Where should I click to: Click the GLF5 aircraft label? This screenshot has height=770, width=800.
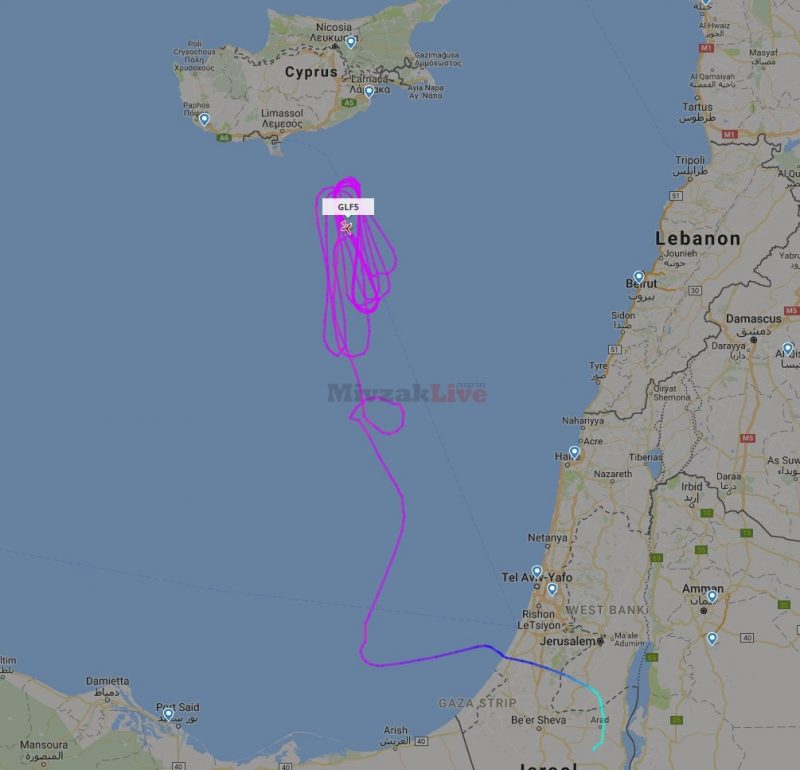tap(348, 207)
